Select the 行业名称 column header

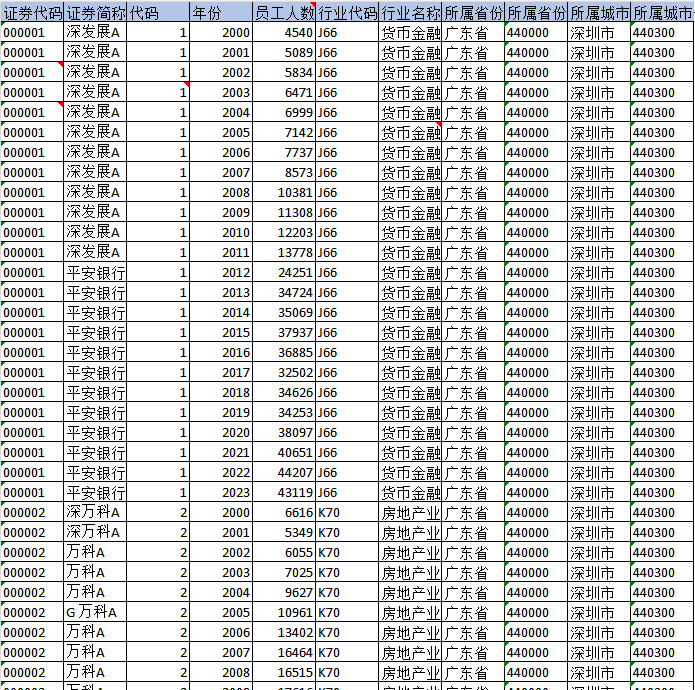pyautogui.click(x=410, y=13)
